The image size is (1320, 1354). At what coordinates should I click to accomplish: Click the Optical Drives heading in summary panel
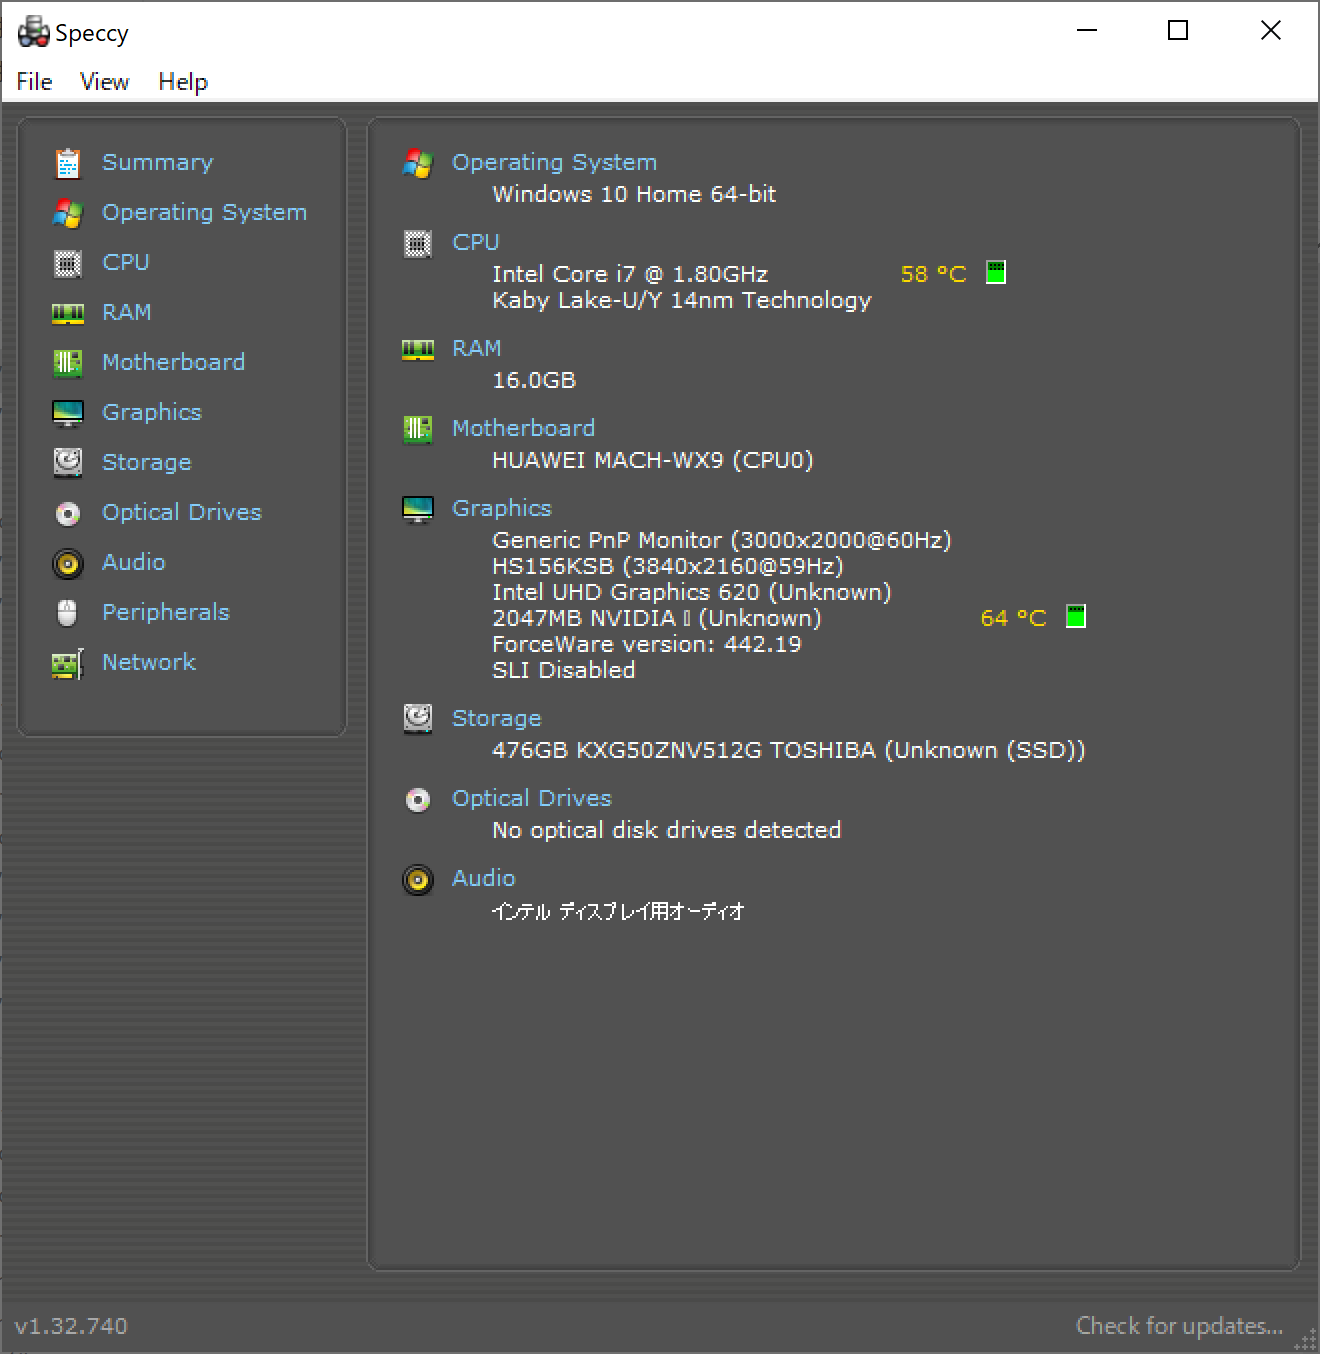pos(532,798)
